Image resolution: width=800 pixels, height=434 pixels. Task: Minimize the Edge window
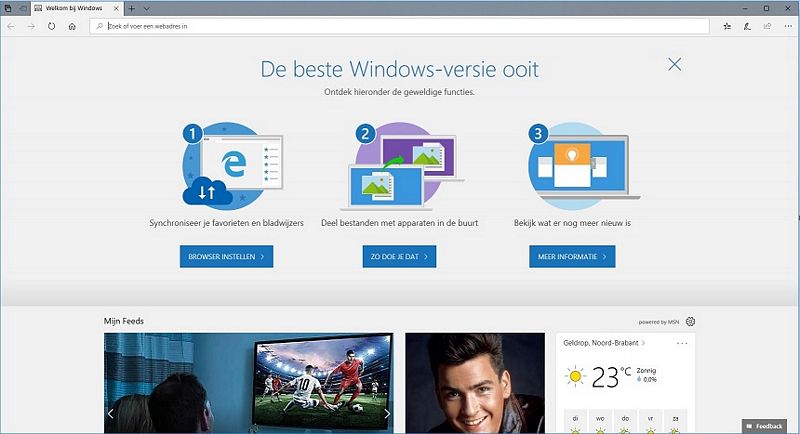click(x=746, y=8)
